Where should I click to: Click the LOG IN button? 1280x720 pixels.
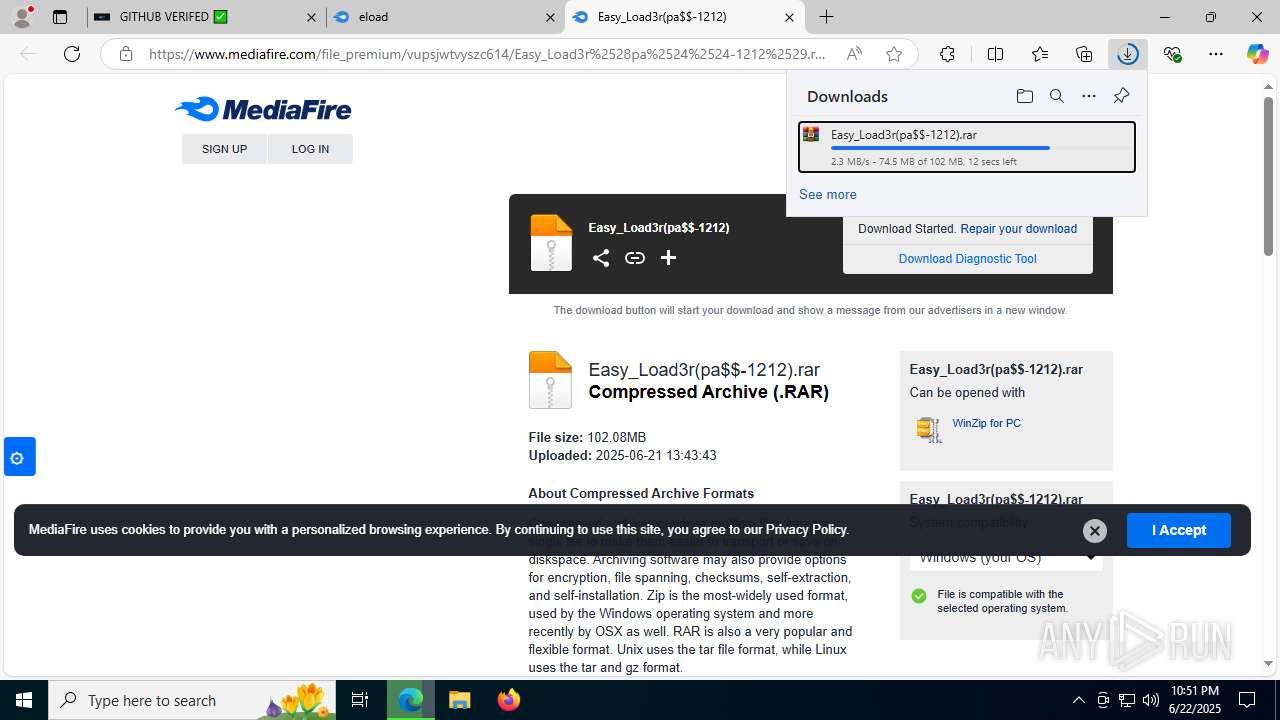click(310, 149)
